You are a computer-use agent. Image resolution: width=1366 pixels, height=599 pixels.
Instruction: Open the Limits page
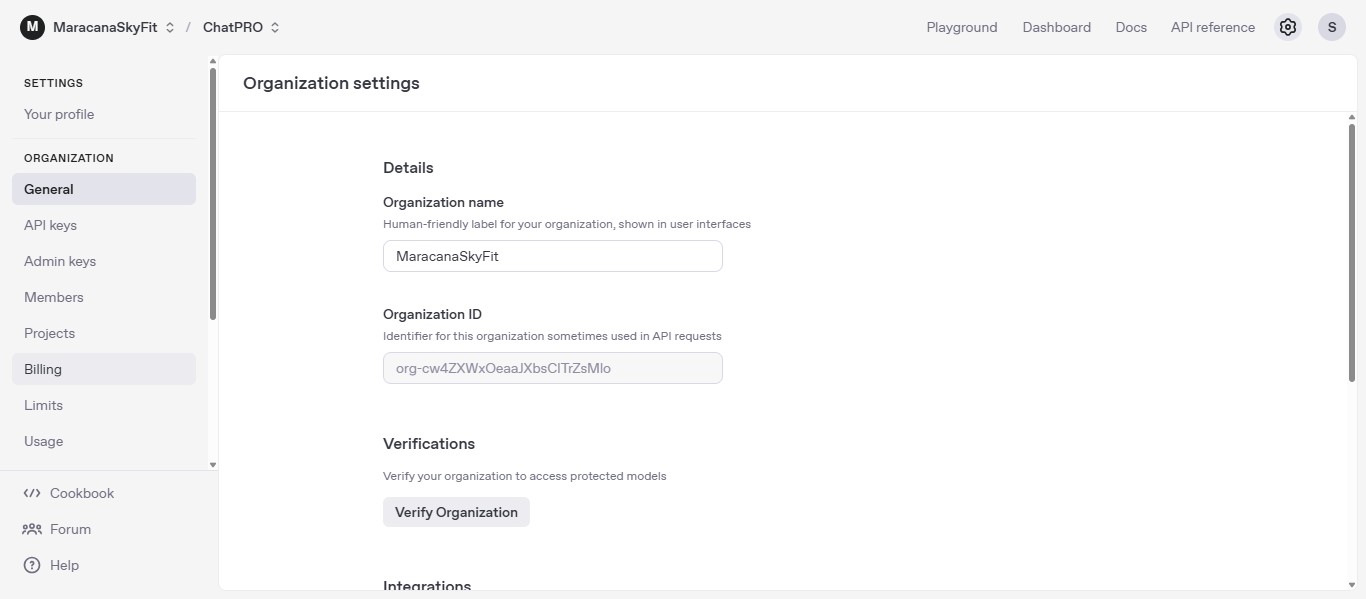click(104, 405)
